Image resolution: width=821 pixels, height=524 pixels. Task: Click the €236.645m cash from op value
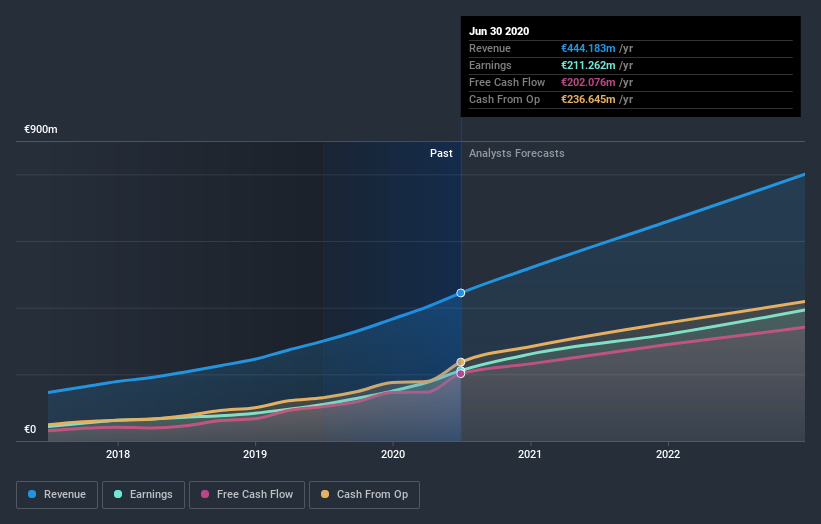(x=588, y=99)
